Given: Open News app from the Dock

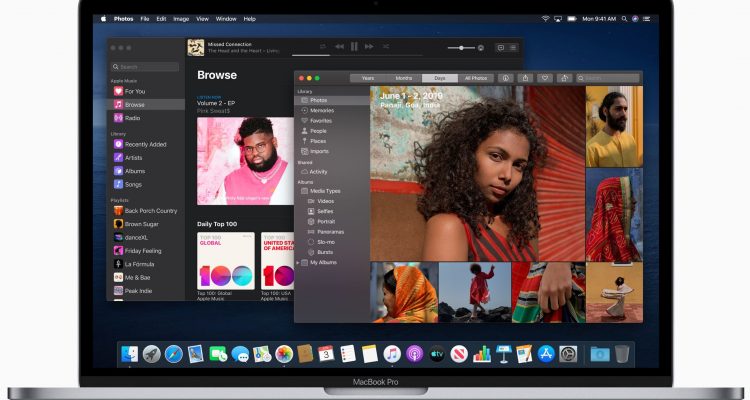Looking at the screenshot, I should coord(459,354).
